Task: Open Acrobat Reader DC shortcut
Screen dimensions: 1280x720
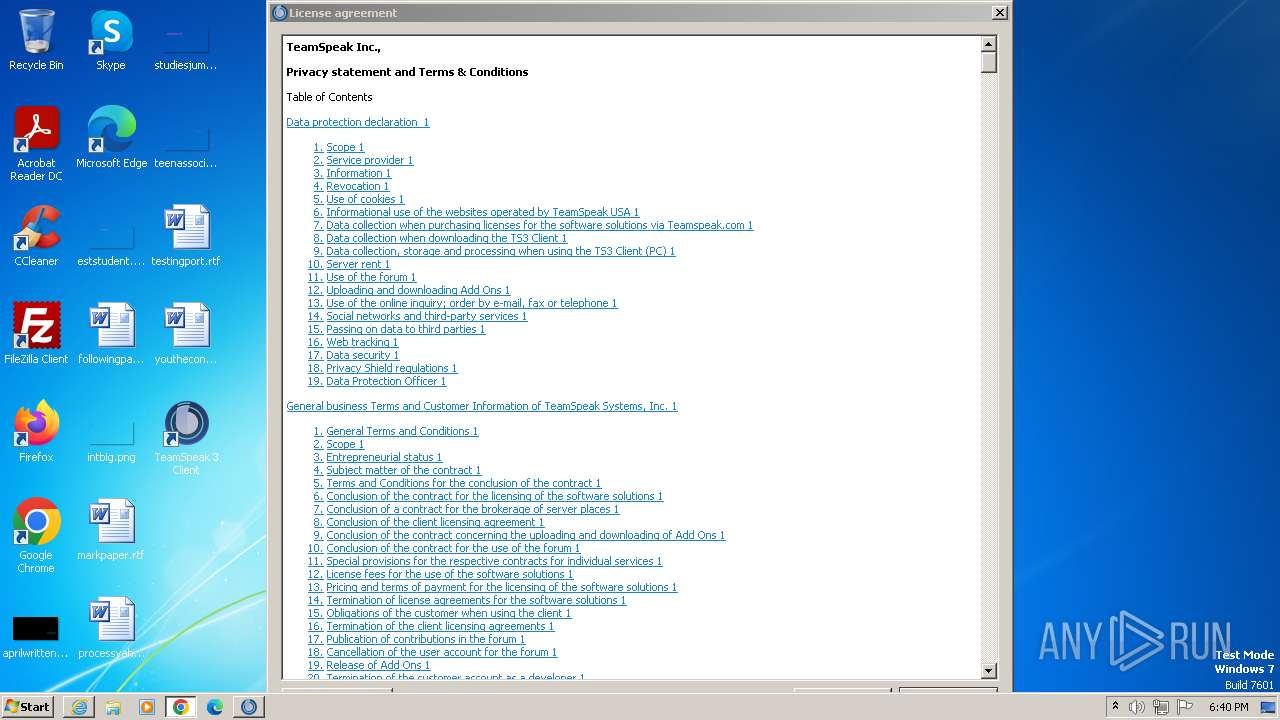Action: pyautogui.click(x=36, y=144)
